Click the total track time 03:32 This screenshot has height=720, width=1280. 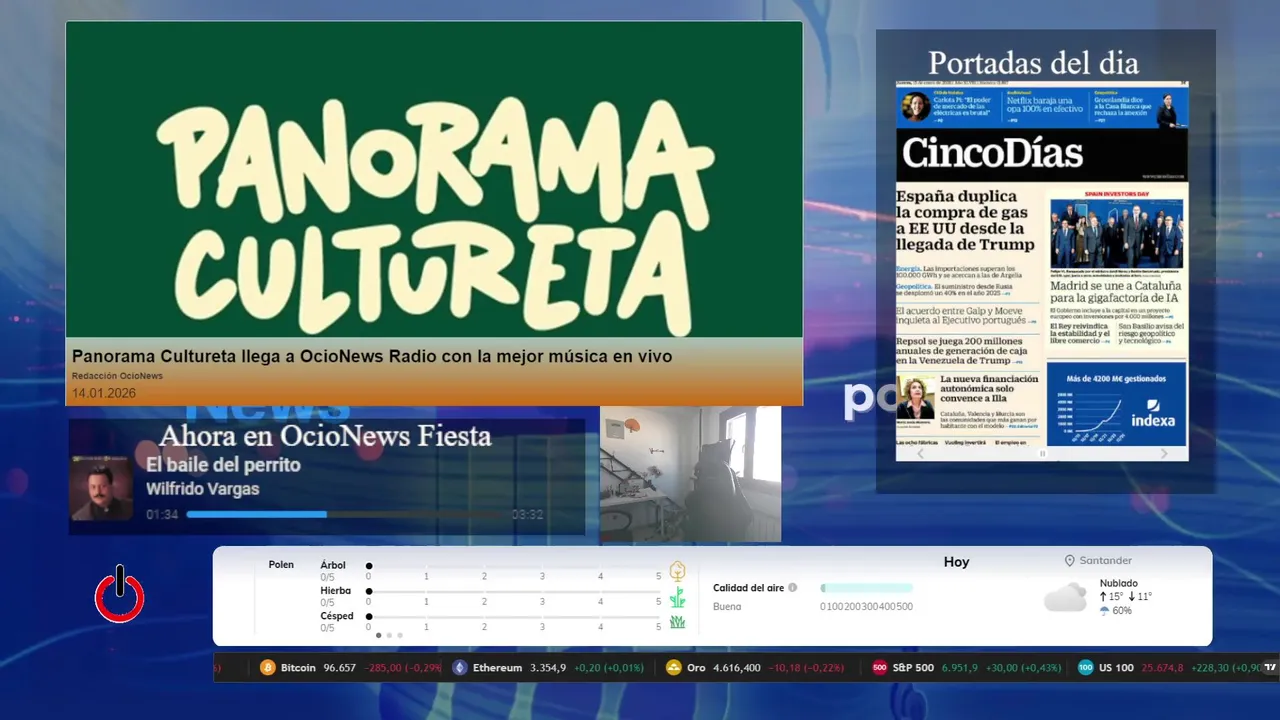[527, 515]
